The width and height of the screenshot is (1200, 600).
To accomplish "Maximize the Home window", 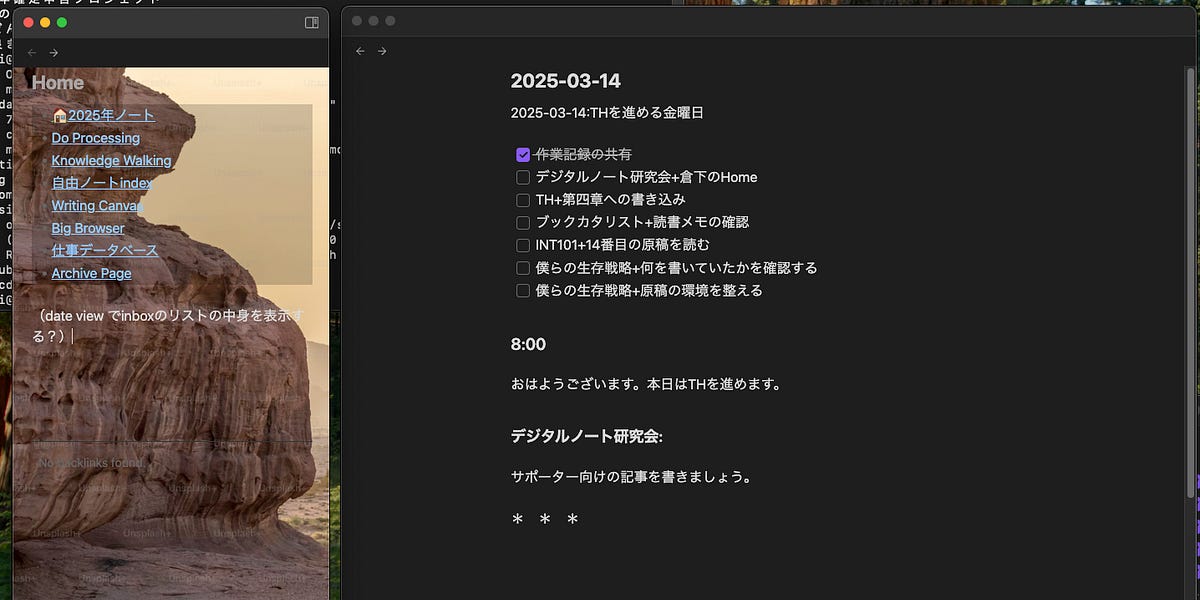I will (x=62, y=22).
